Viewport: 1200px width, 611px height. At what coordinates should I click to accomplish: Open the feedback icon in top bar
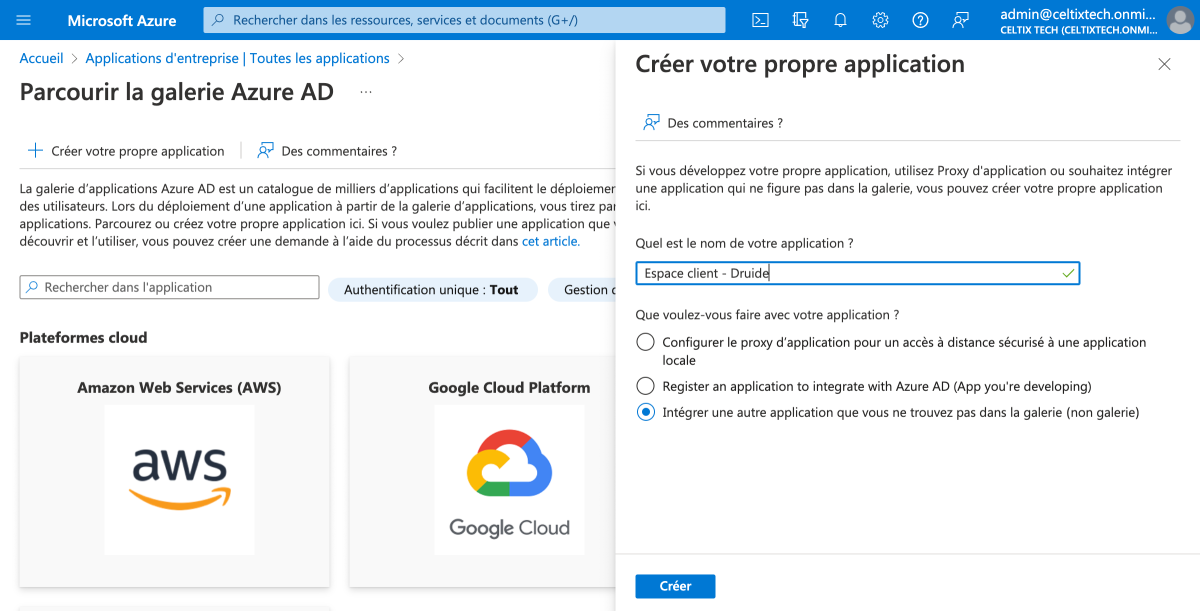[960, 20]
